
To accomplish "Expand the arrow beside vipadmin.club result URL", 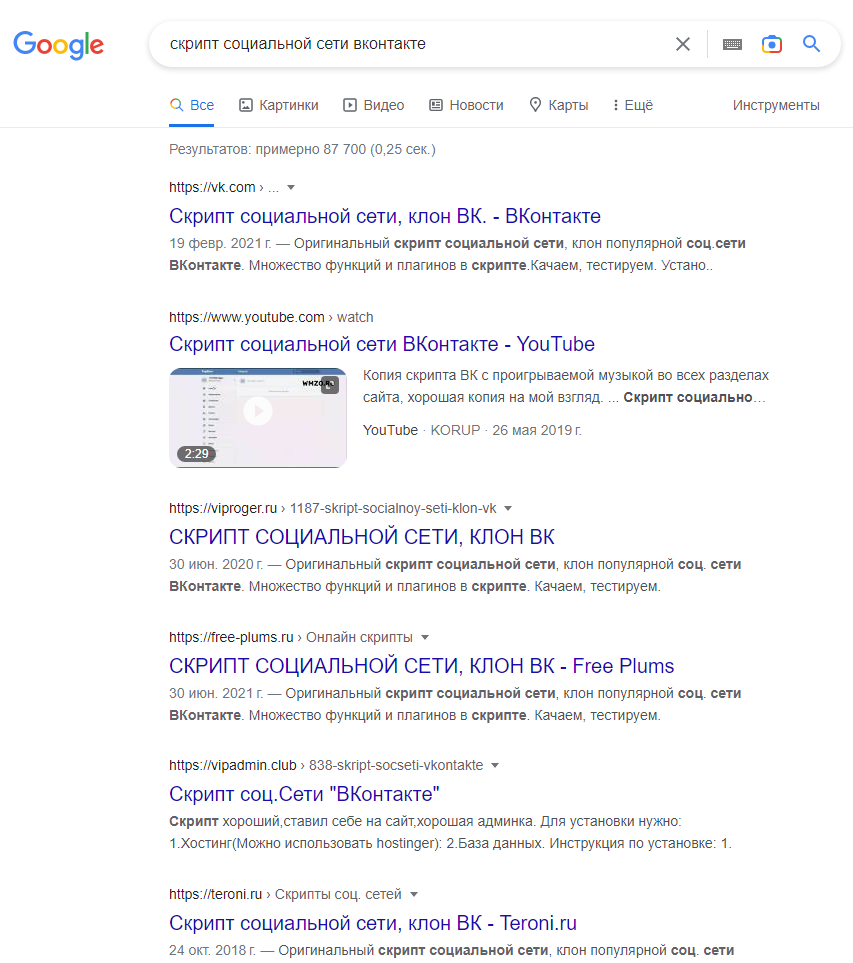I will pyautogui.click(x=495, y=765).
